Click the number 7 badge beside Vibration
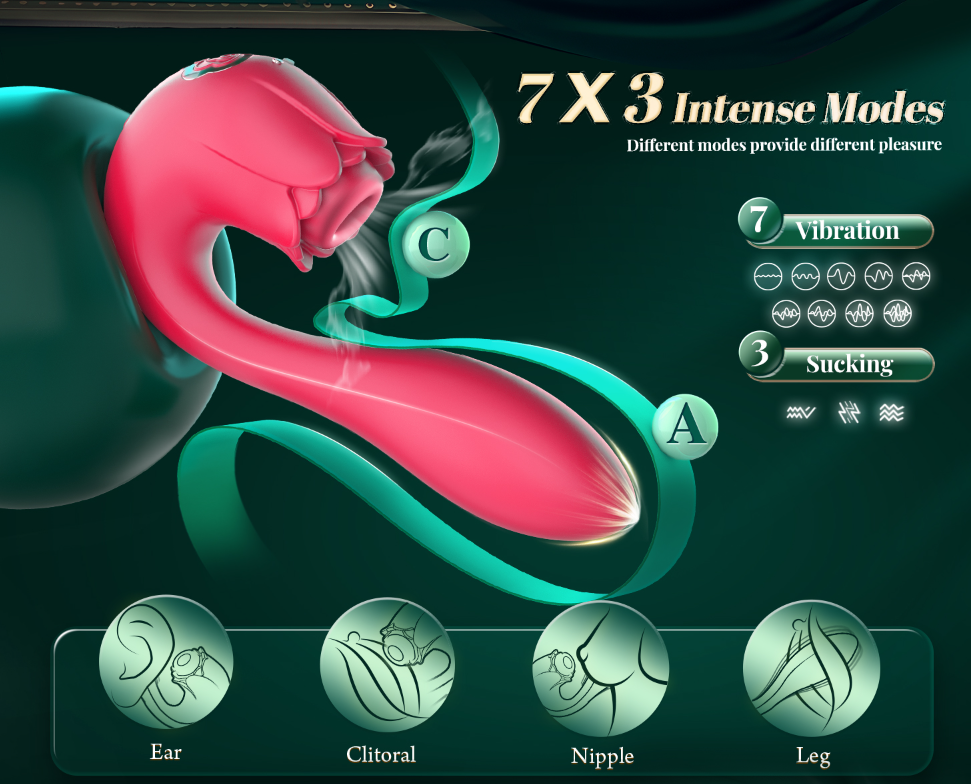Image resolution: width=971 pixels, height=784 pixels. pyautogui.click(x=759, y=220)
